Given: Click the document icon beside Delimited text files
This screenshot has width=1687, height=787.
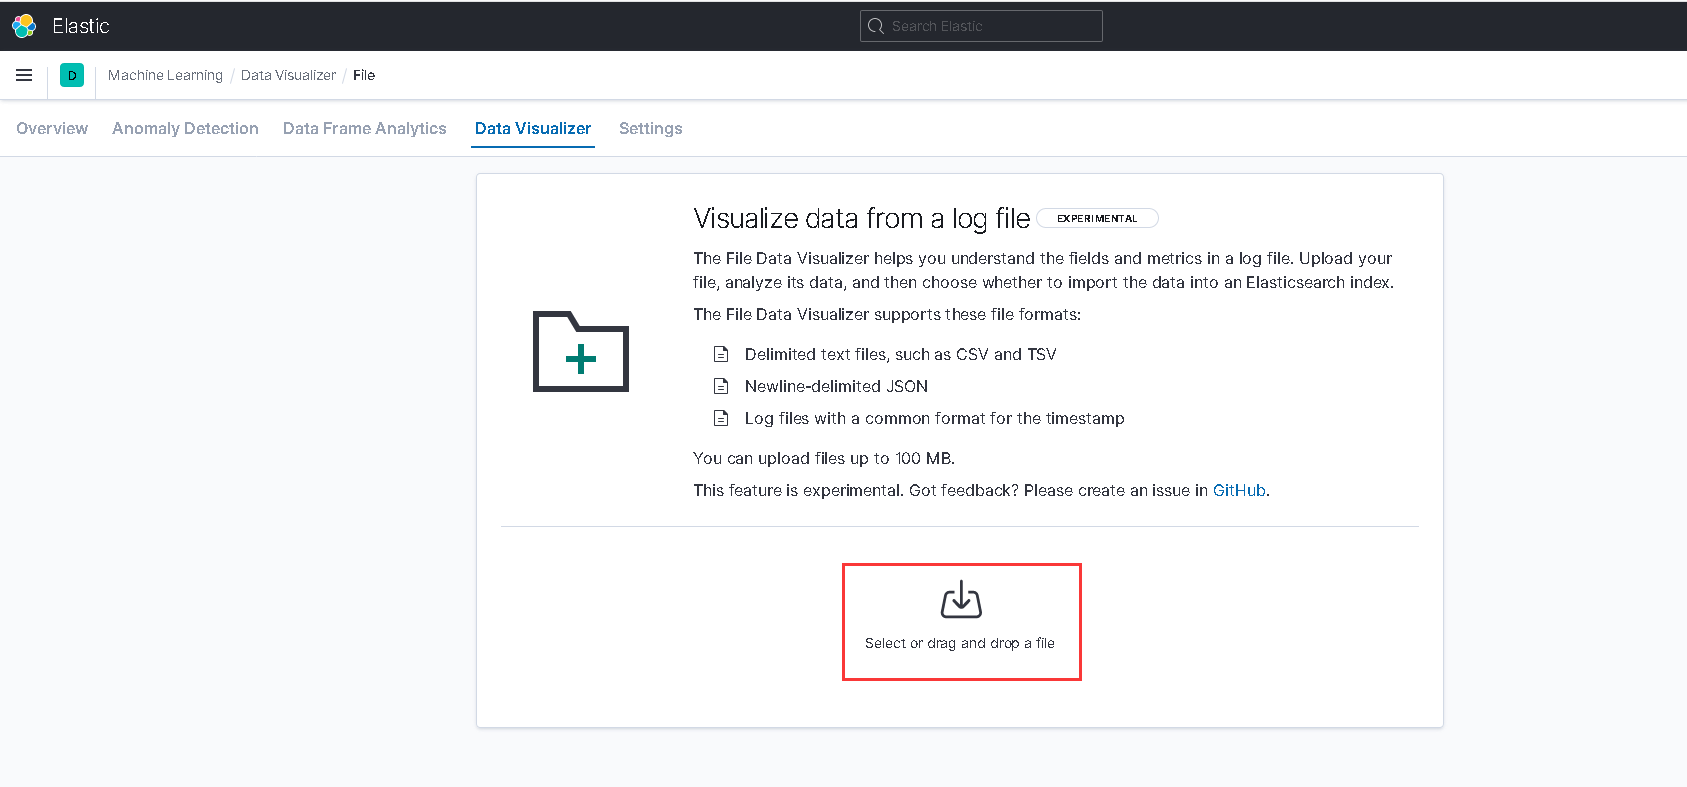Looking at the screenshot, I should tap(721, 354).
